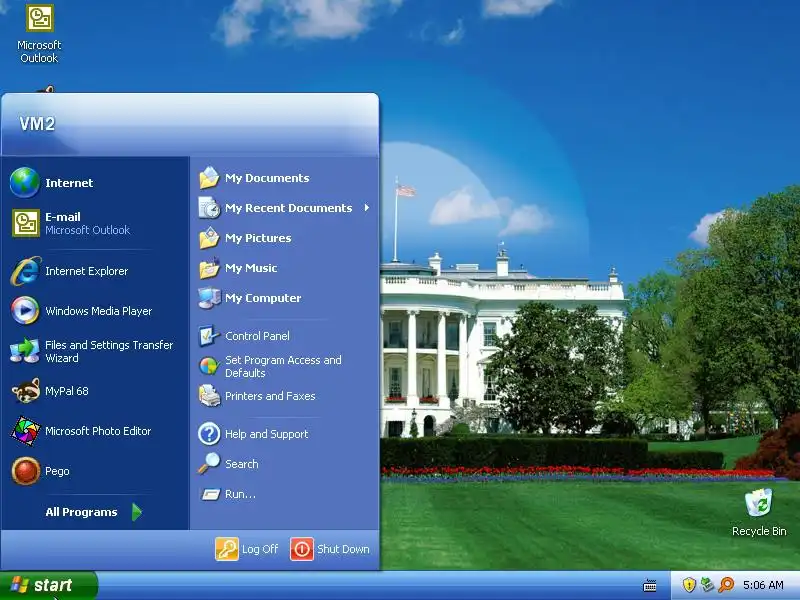Click the Help and Support question mark icon
The width and height of the screenshot is (800, 600).
209,434
